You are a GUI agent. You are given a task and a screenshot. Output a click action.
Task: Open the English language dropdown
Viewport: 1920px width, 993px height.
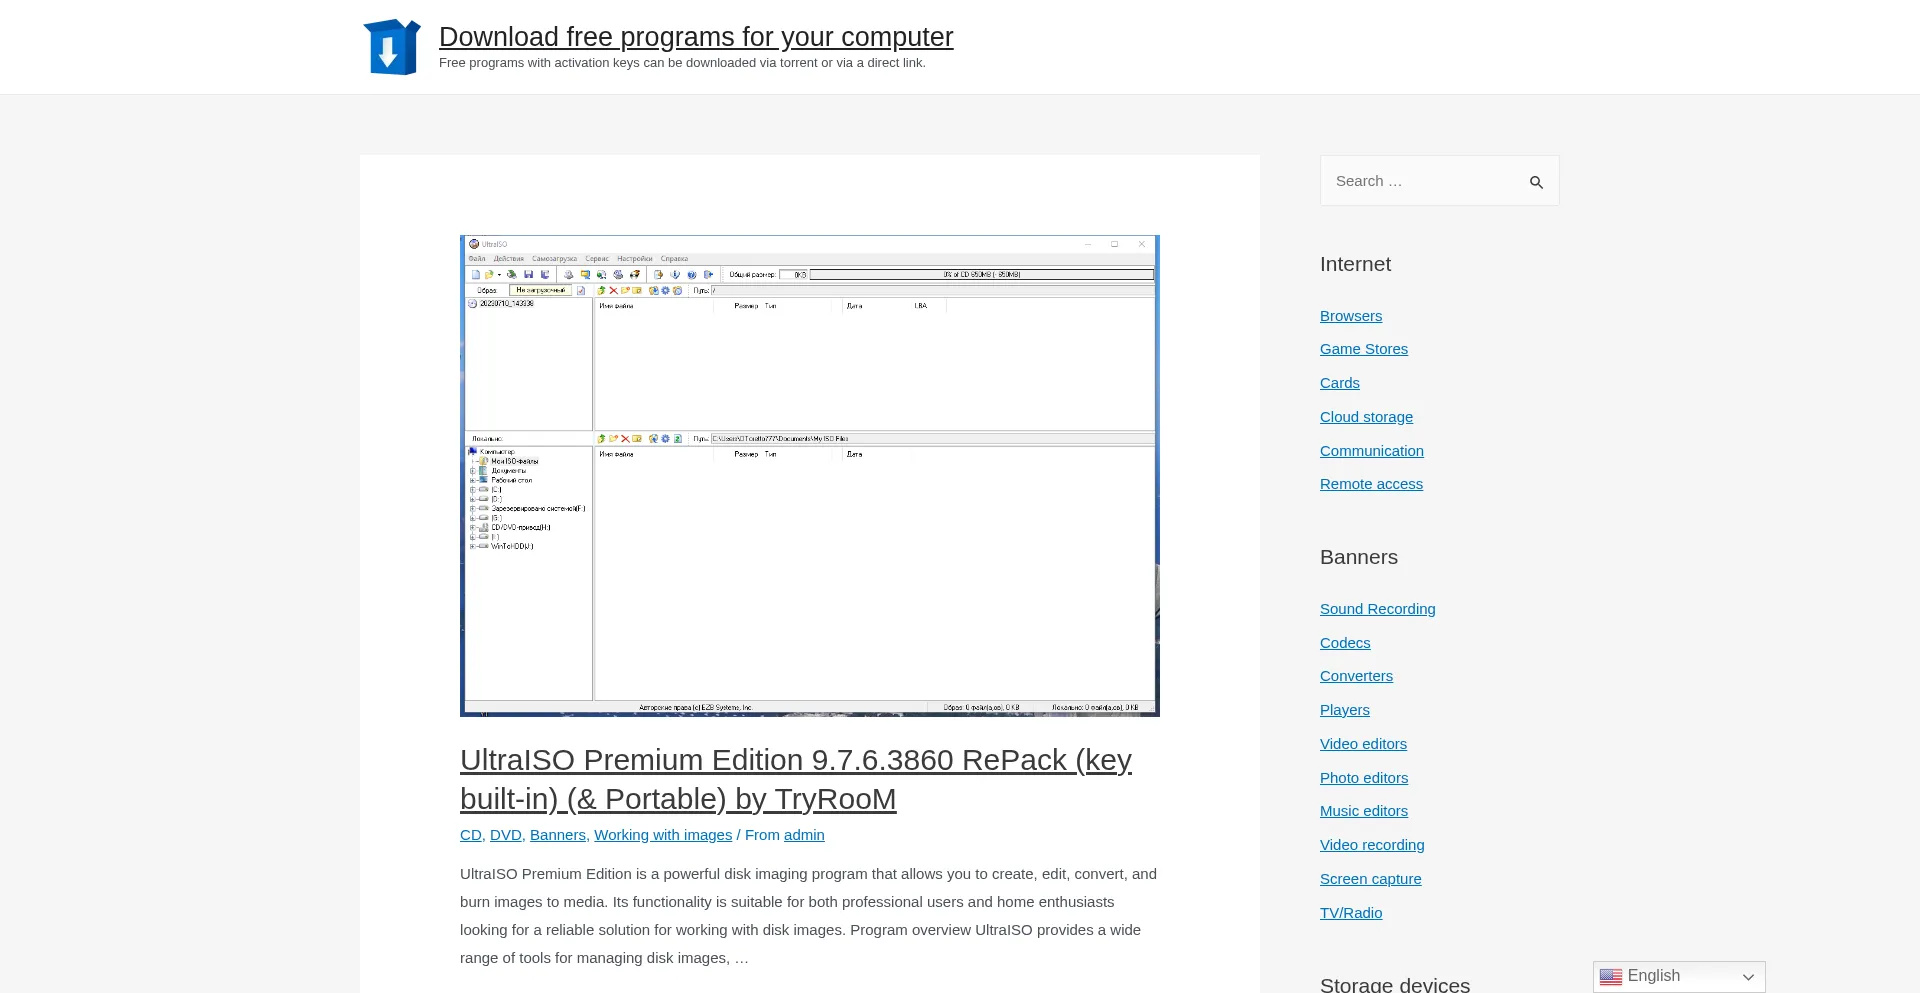coord(1678,977)
